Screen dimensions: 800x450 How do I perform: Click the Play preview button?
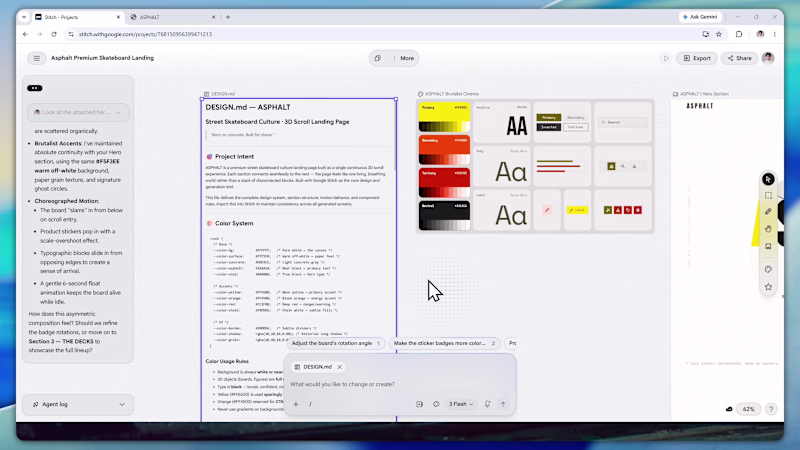[x=666, y=58]
